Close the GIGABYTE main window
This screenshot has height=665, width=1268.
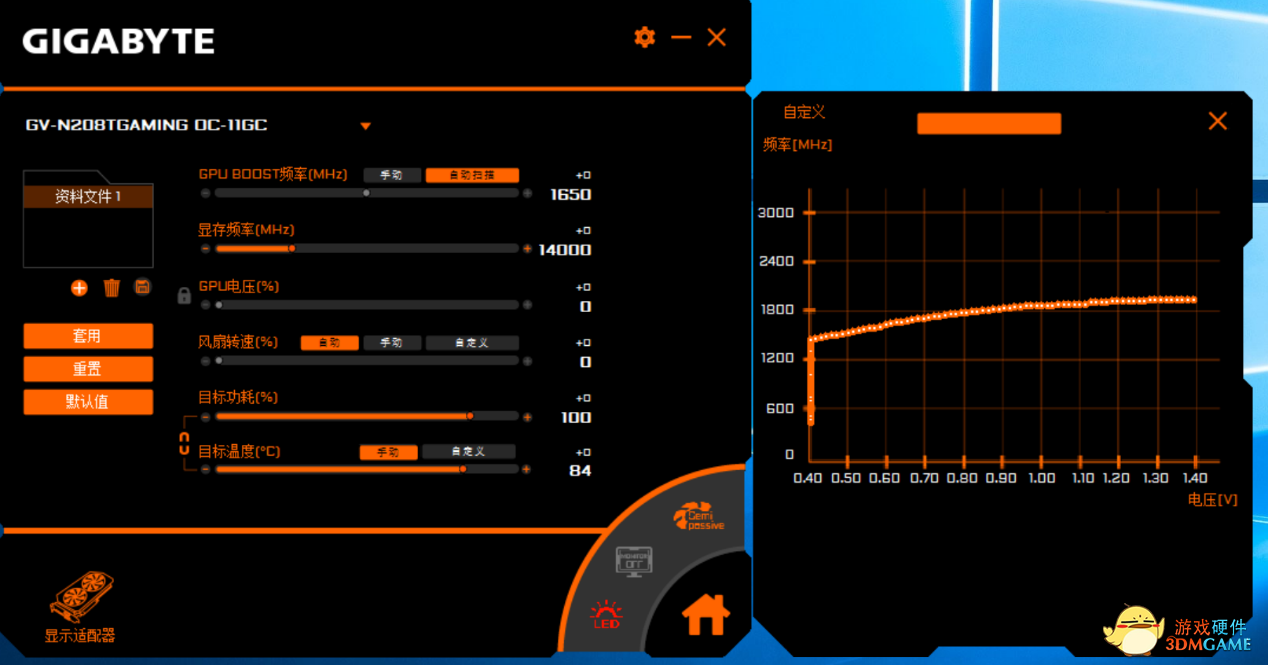717,37
